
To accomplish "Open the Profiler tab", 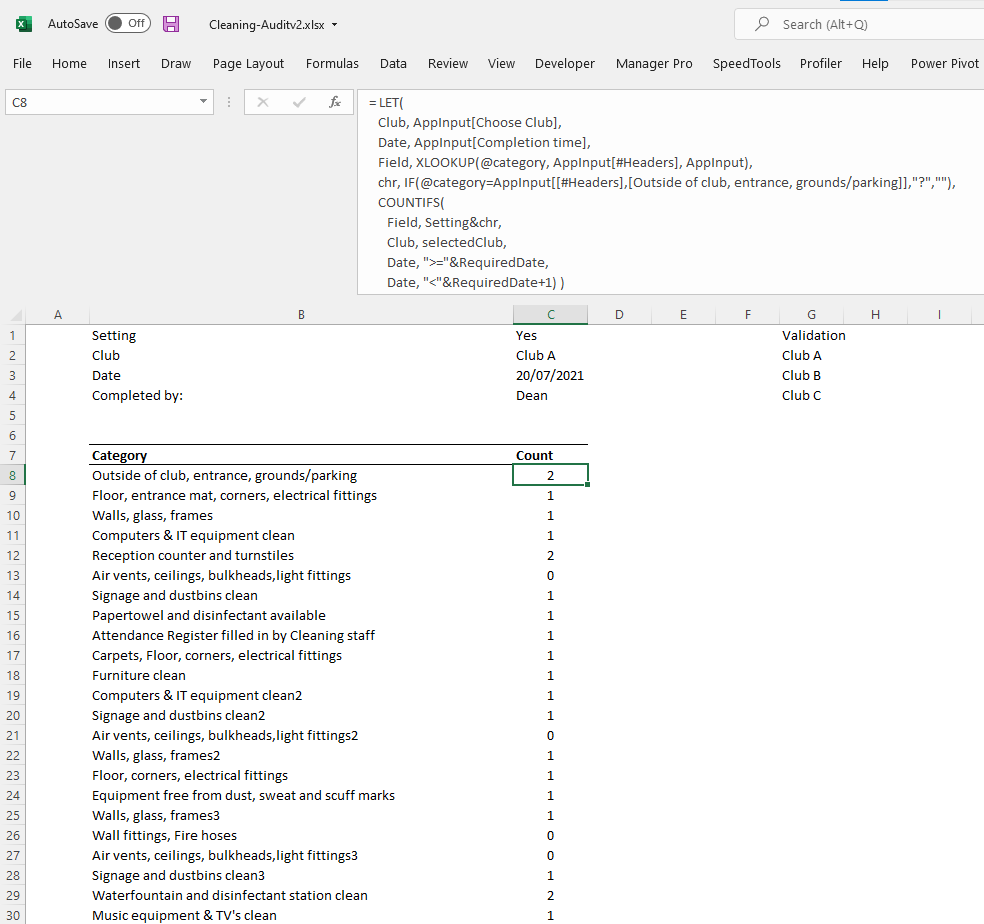I will [820, 63].
